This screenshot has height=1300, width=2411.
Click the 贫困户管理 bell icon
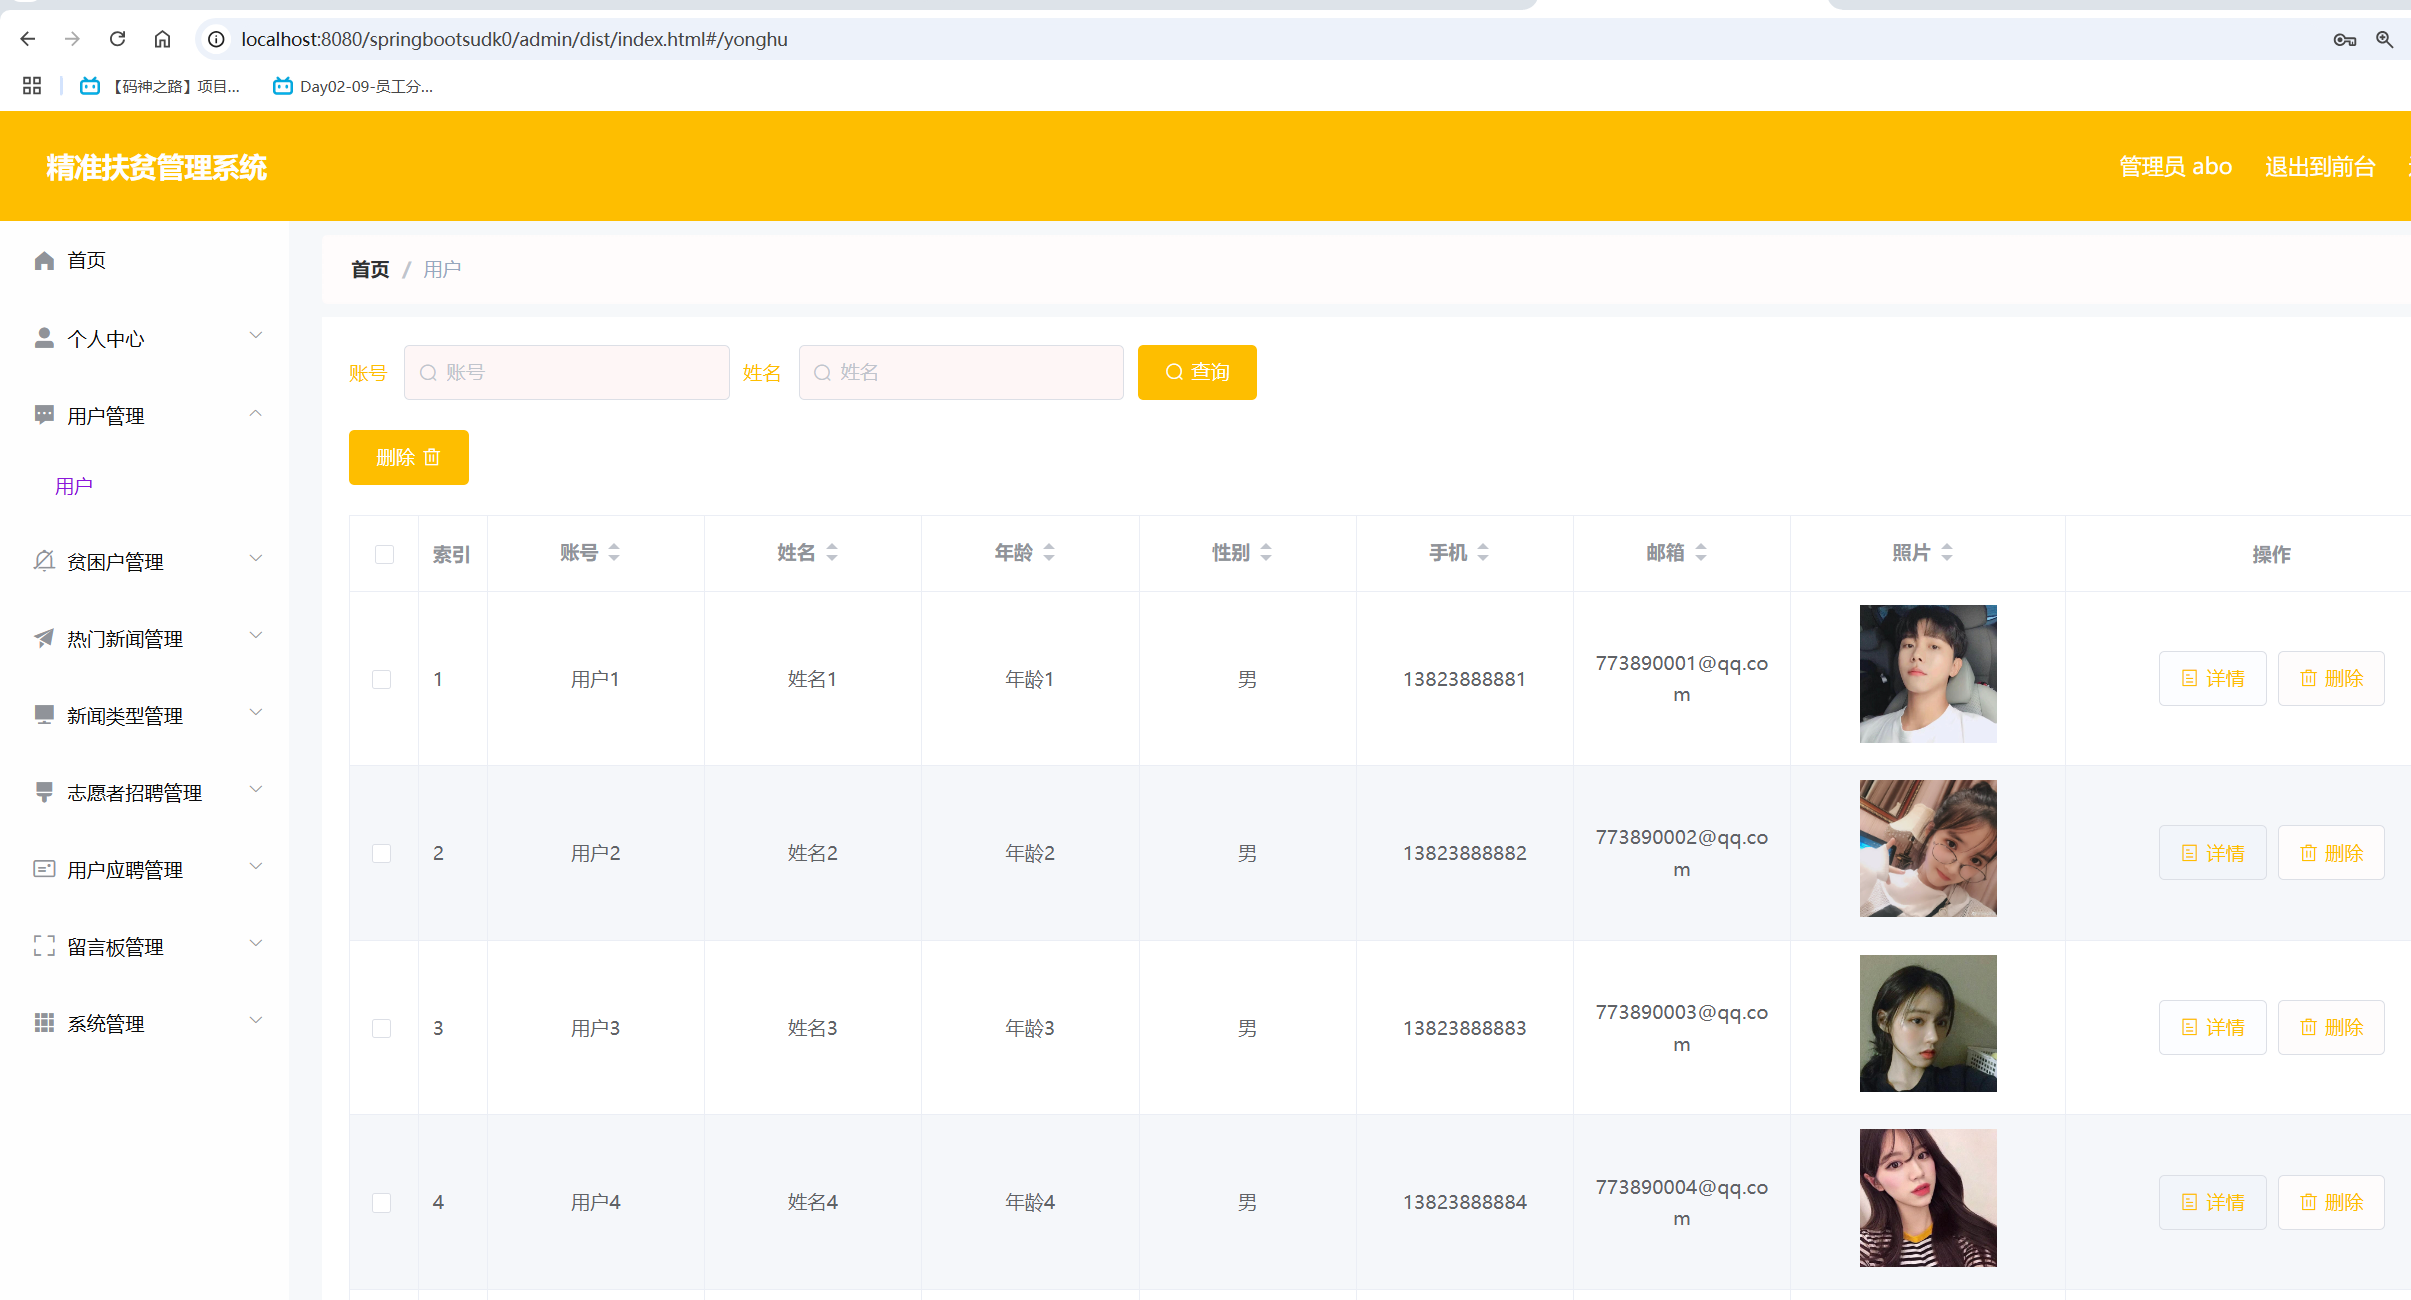pyautogui.click(x=44, y=561)
